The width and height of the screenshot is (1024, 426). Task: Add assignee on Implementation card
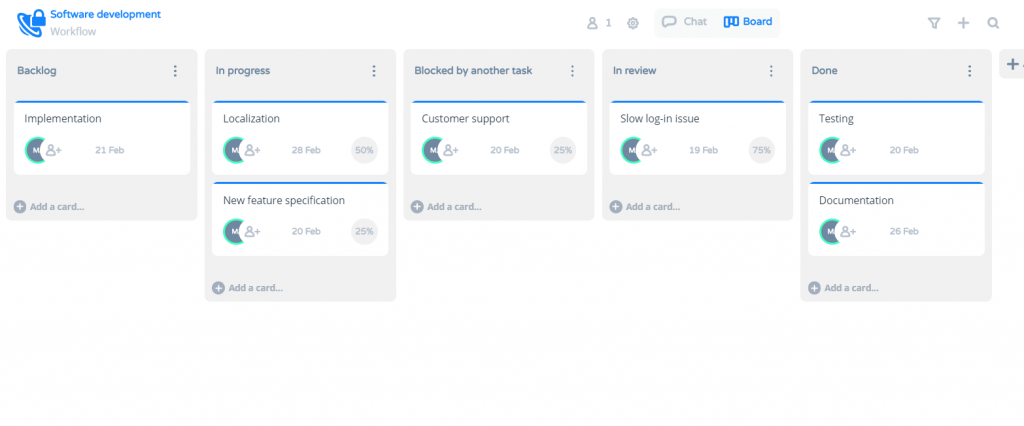54,150
